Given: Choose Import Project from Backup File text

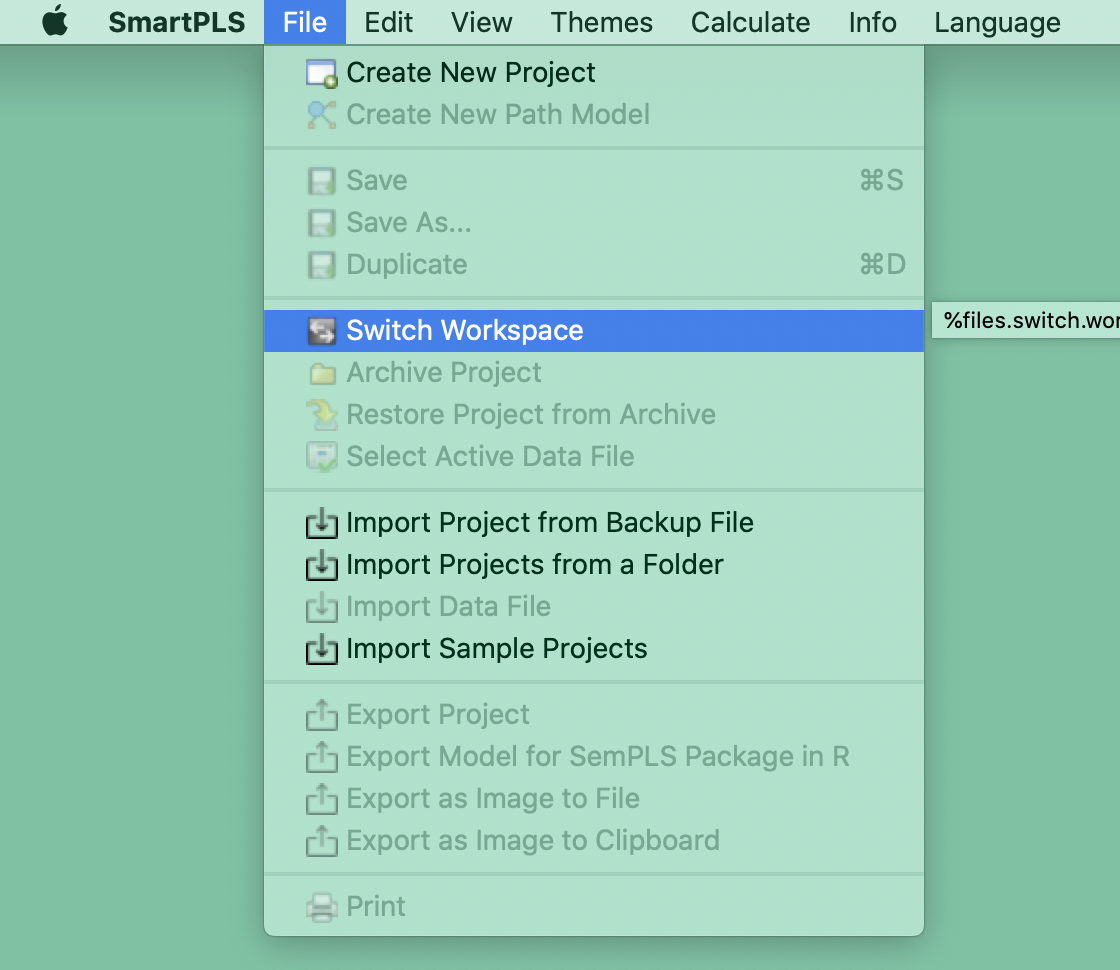Looking at the screenshot, I should [549, 523].
